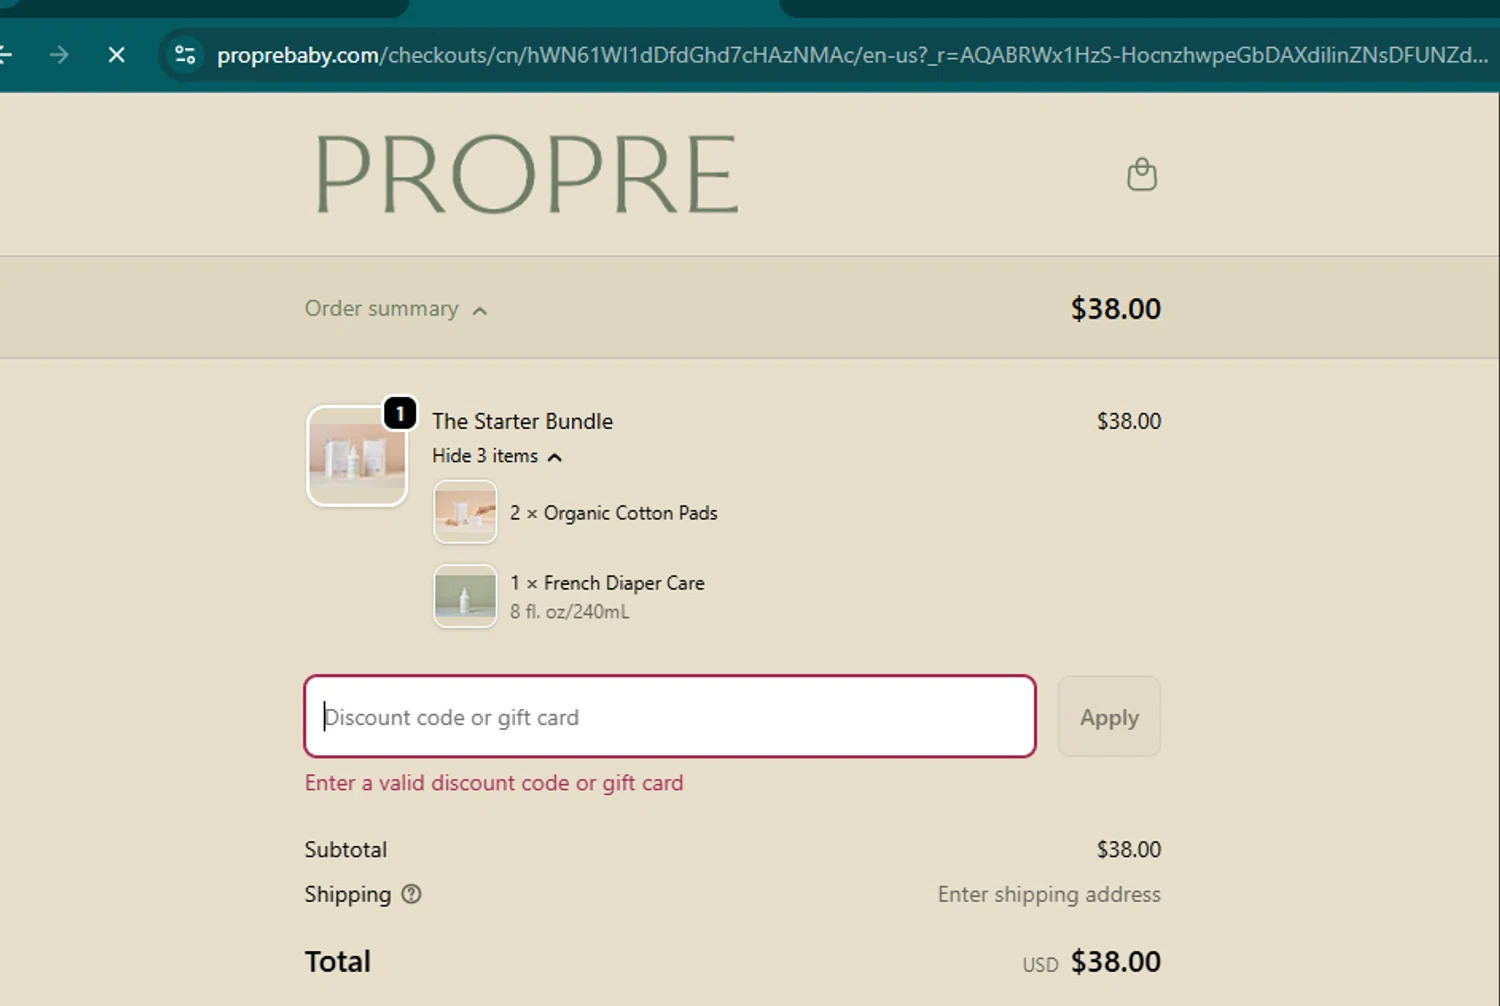Click the Total label
This screenshot has width=1500, height=1006.
337,961
